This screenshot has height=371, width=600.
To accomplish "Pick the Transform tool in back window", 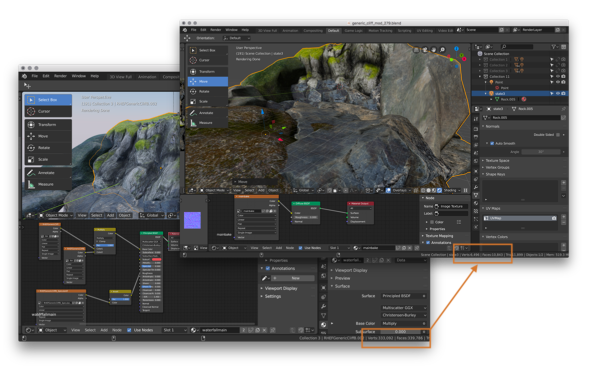I will [x=48, y=125].
